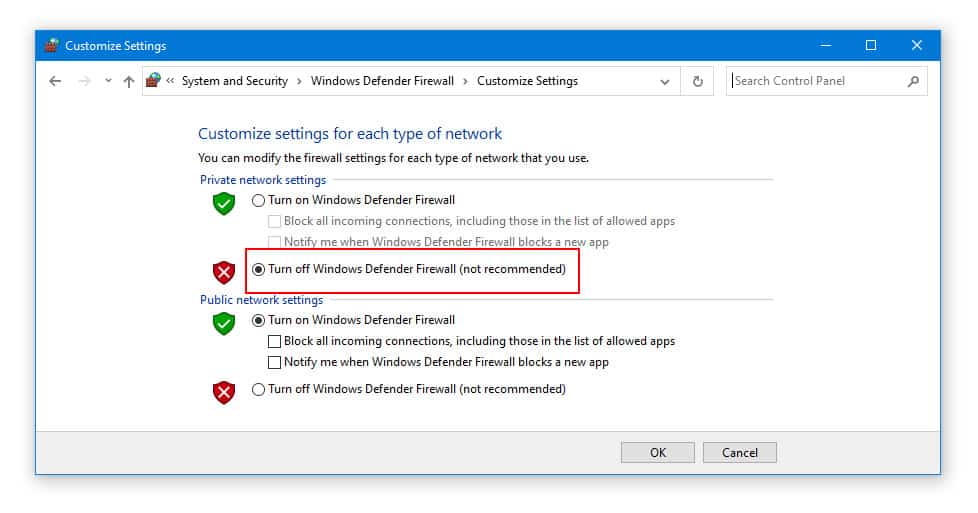Go back using the back arrow

(55, 81)
